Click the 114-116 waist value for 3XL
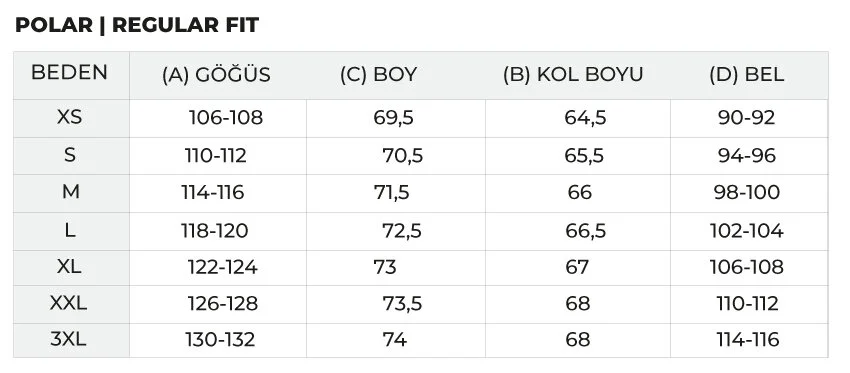The height and width of the screenshot is (373, 850). pos(748,339)
